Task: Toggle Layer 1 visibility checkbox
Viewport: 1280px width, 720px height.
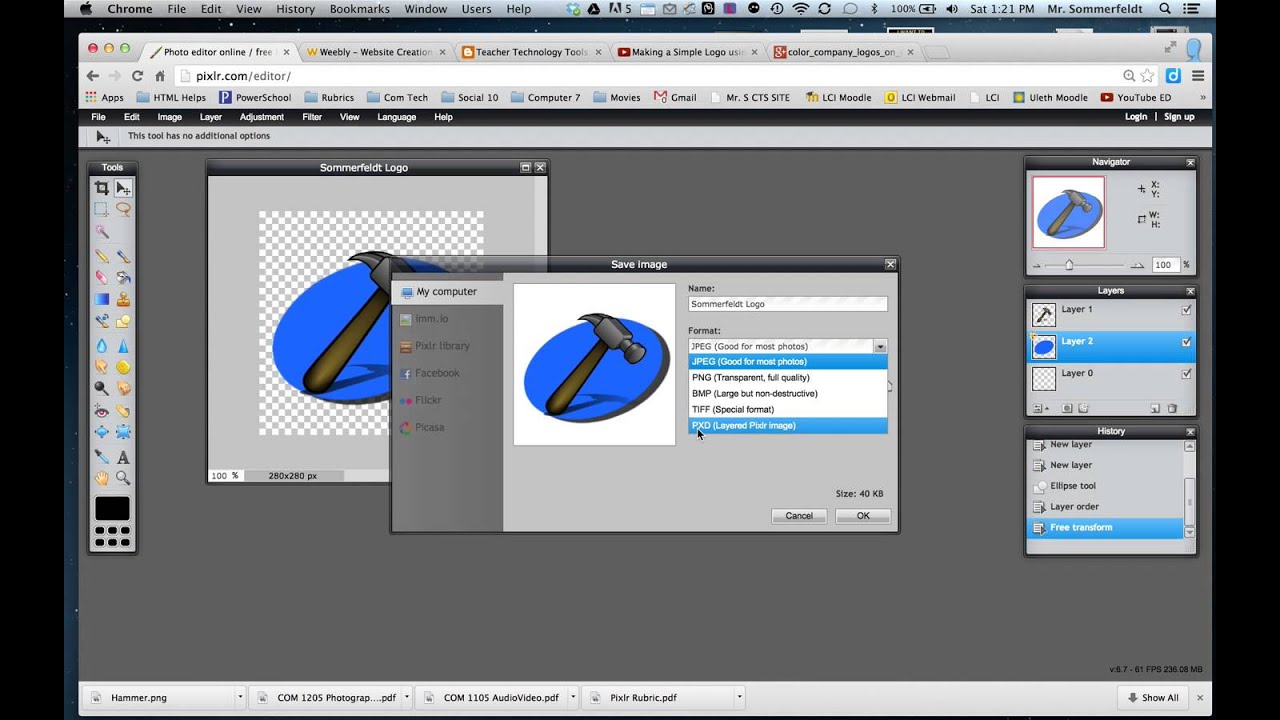Action: click(x=1187, y=310)
